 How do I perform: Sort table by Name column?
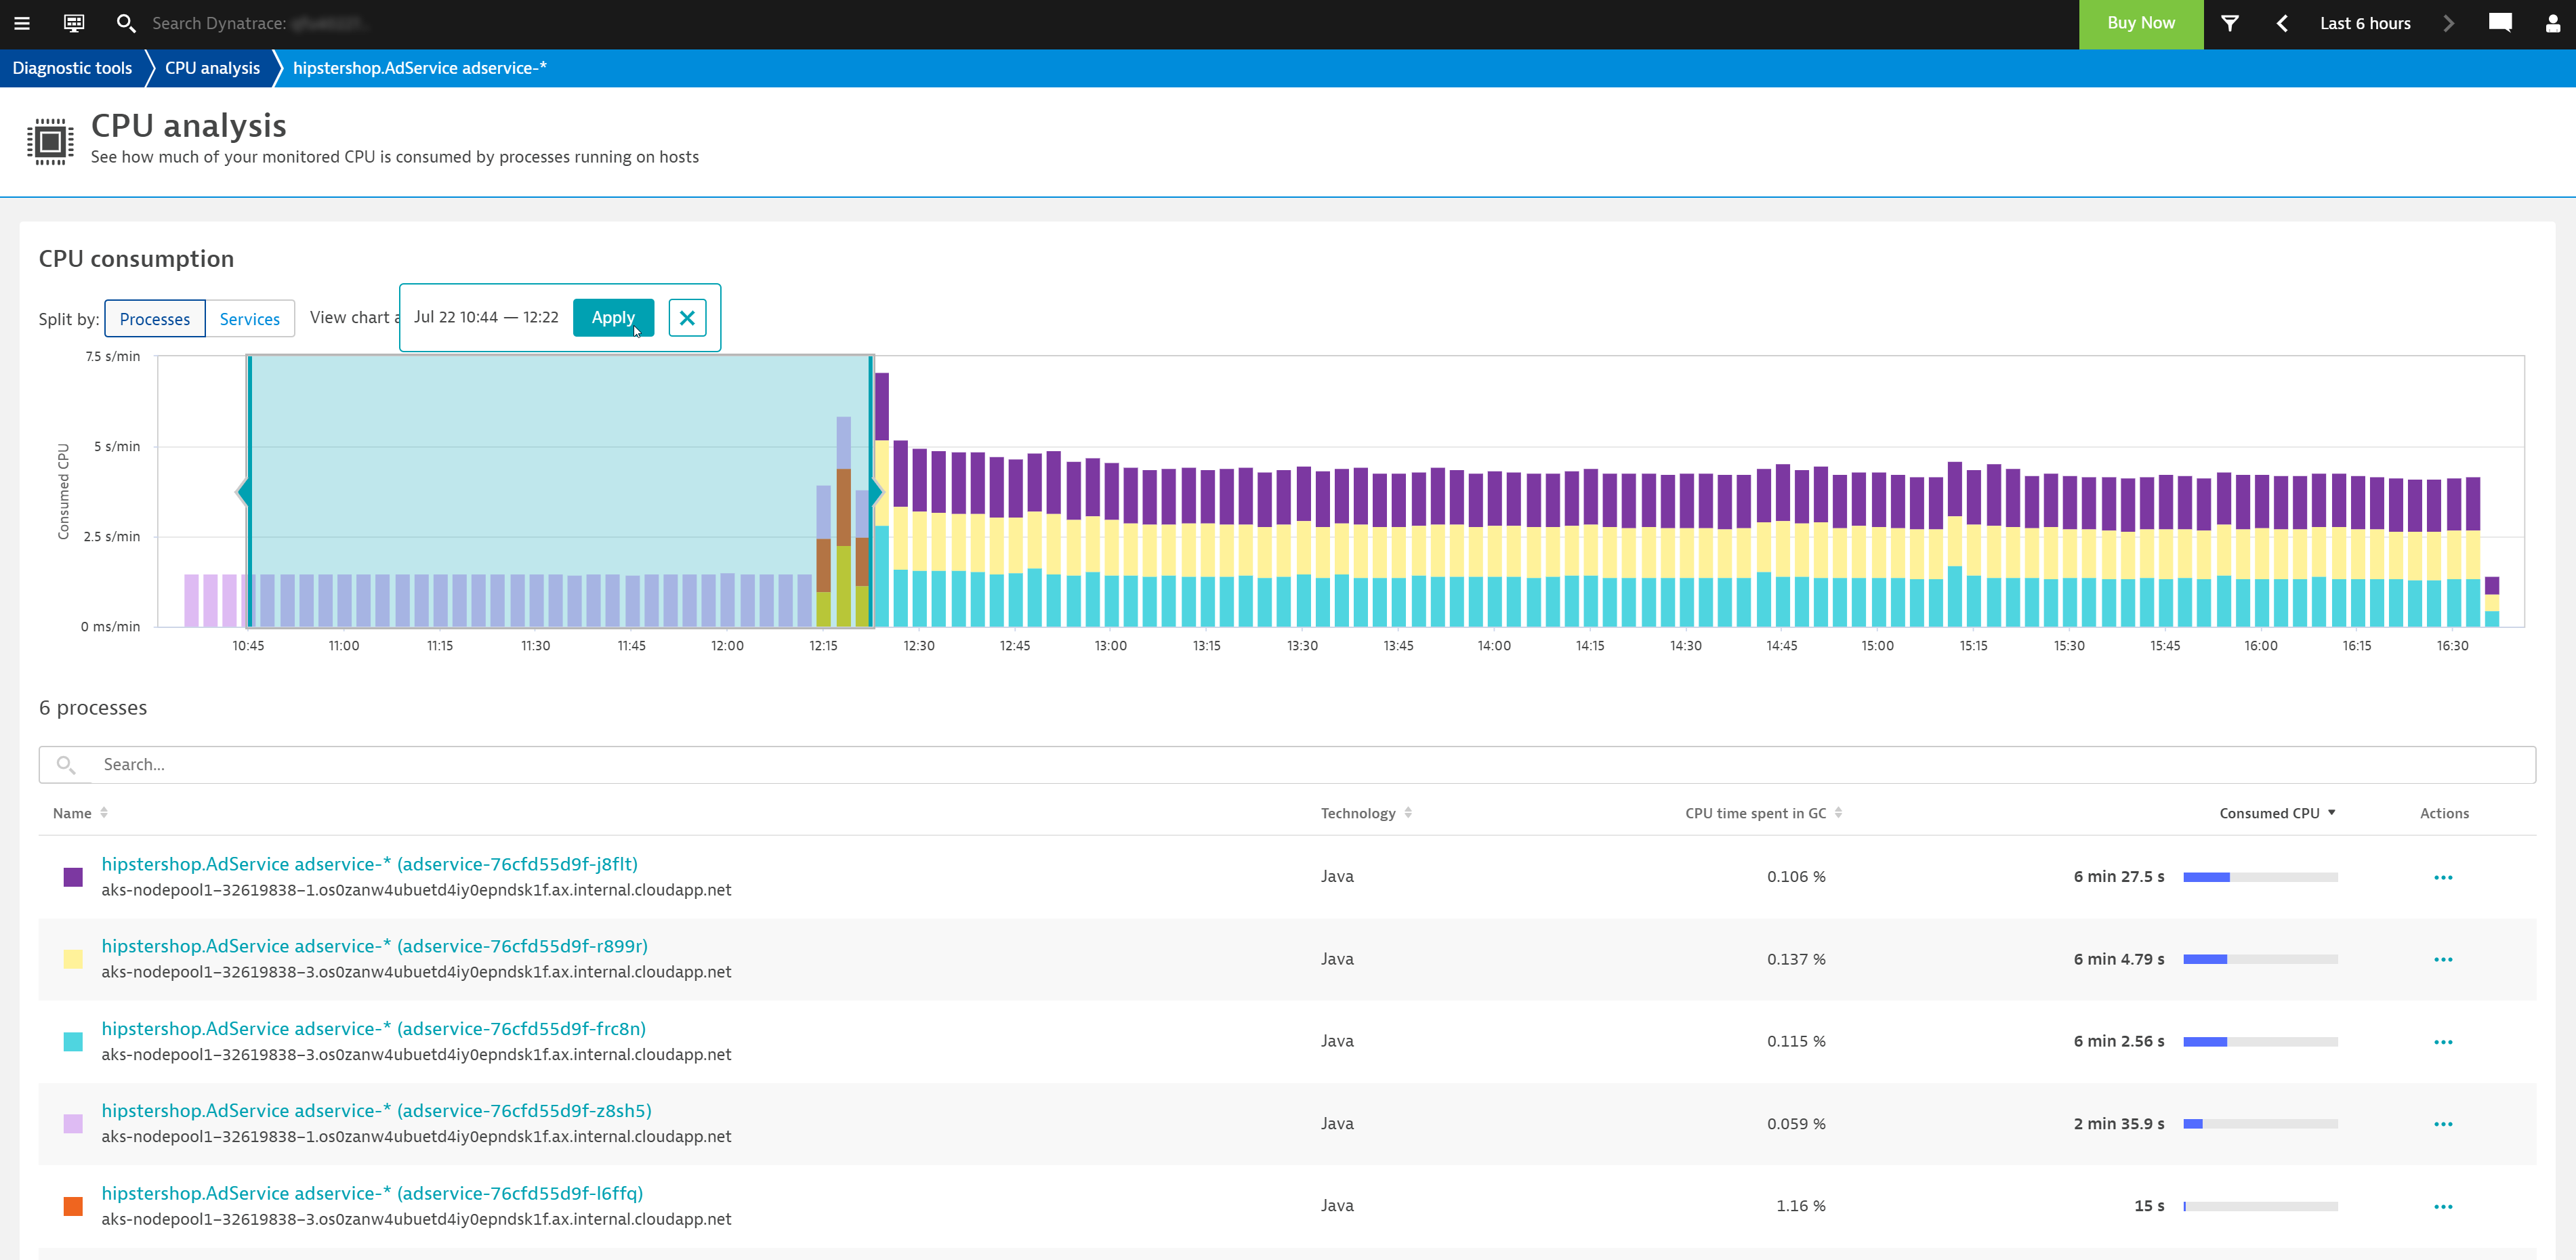pyautogui.click(x=80, y=813)
